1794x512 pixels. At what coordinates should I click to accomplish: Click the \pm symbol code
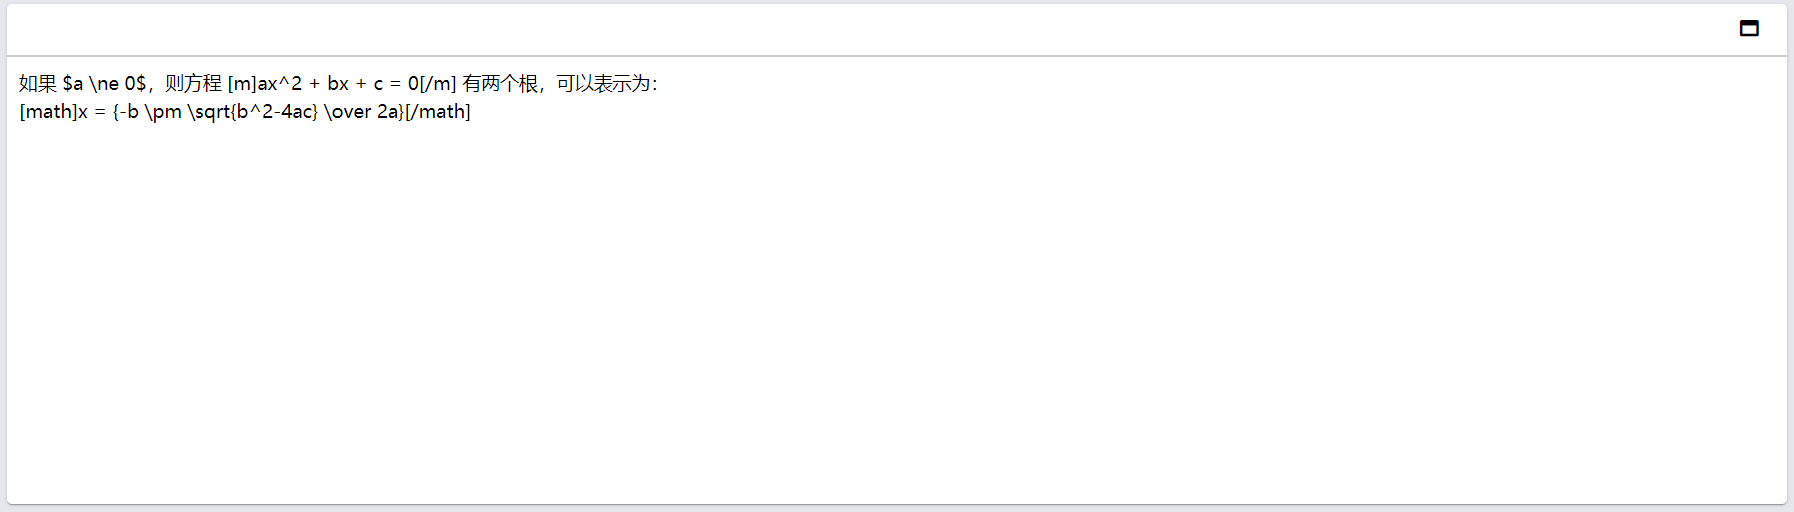tap(163, 112)
